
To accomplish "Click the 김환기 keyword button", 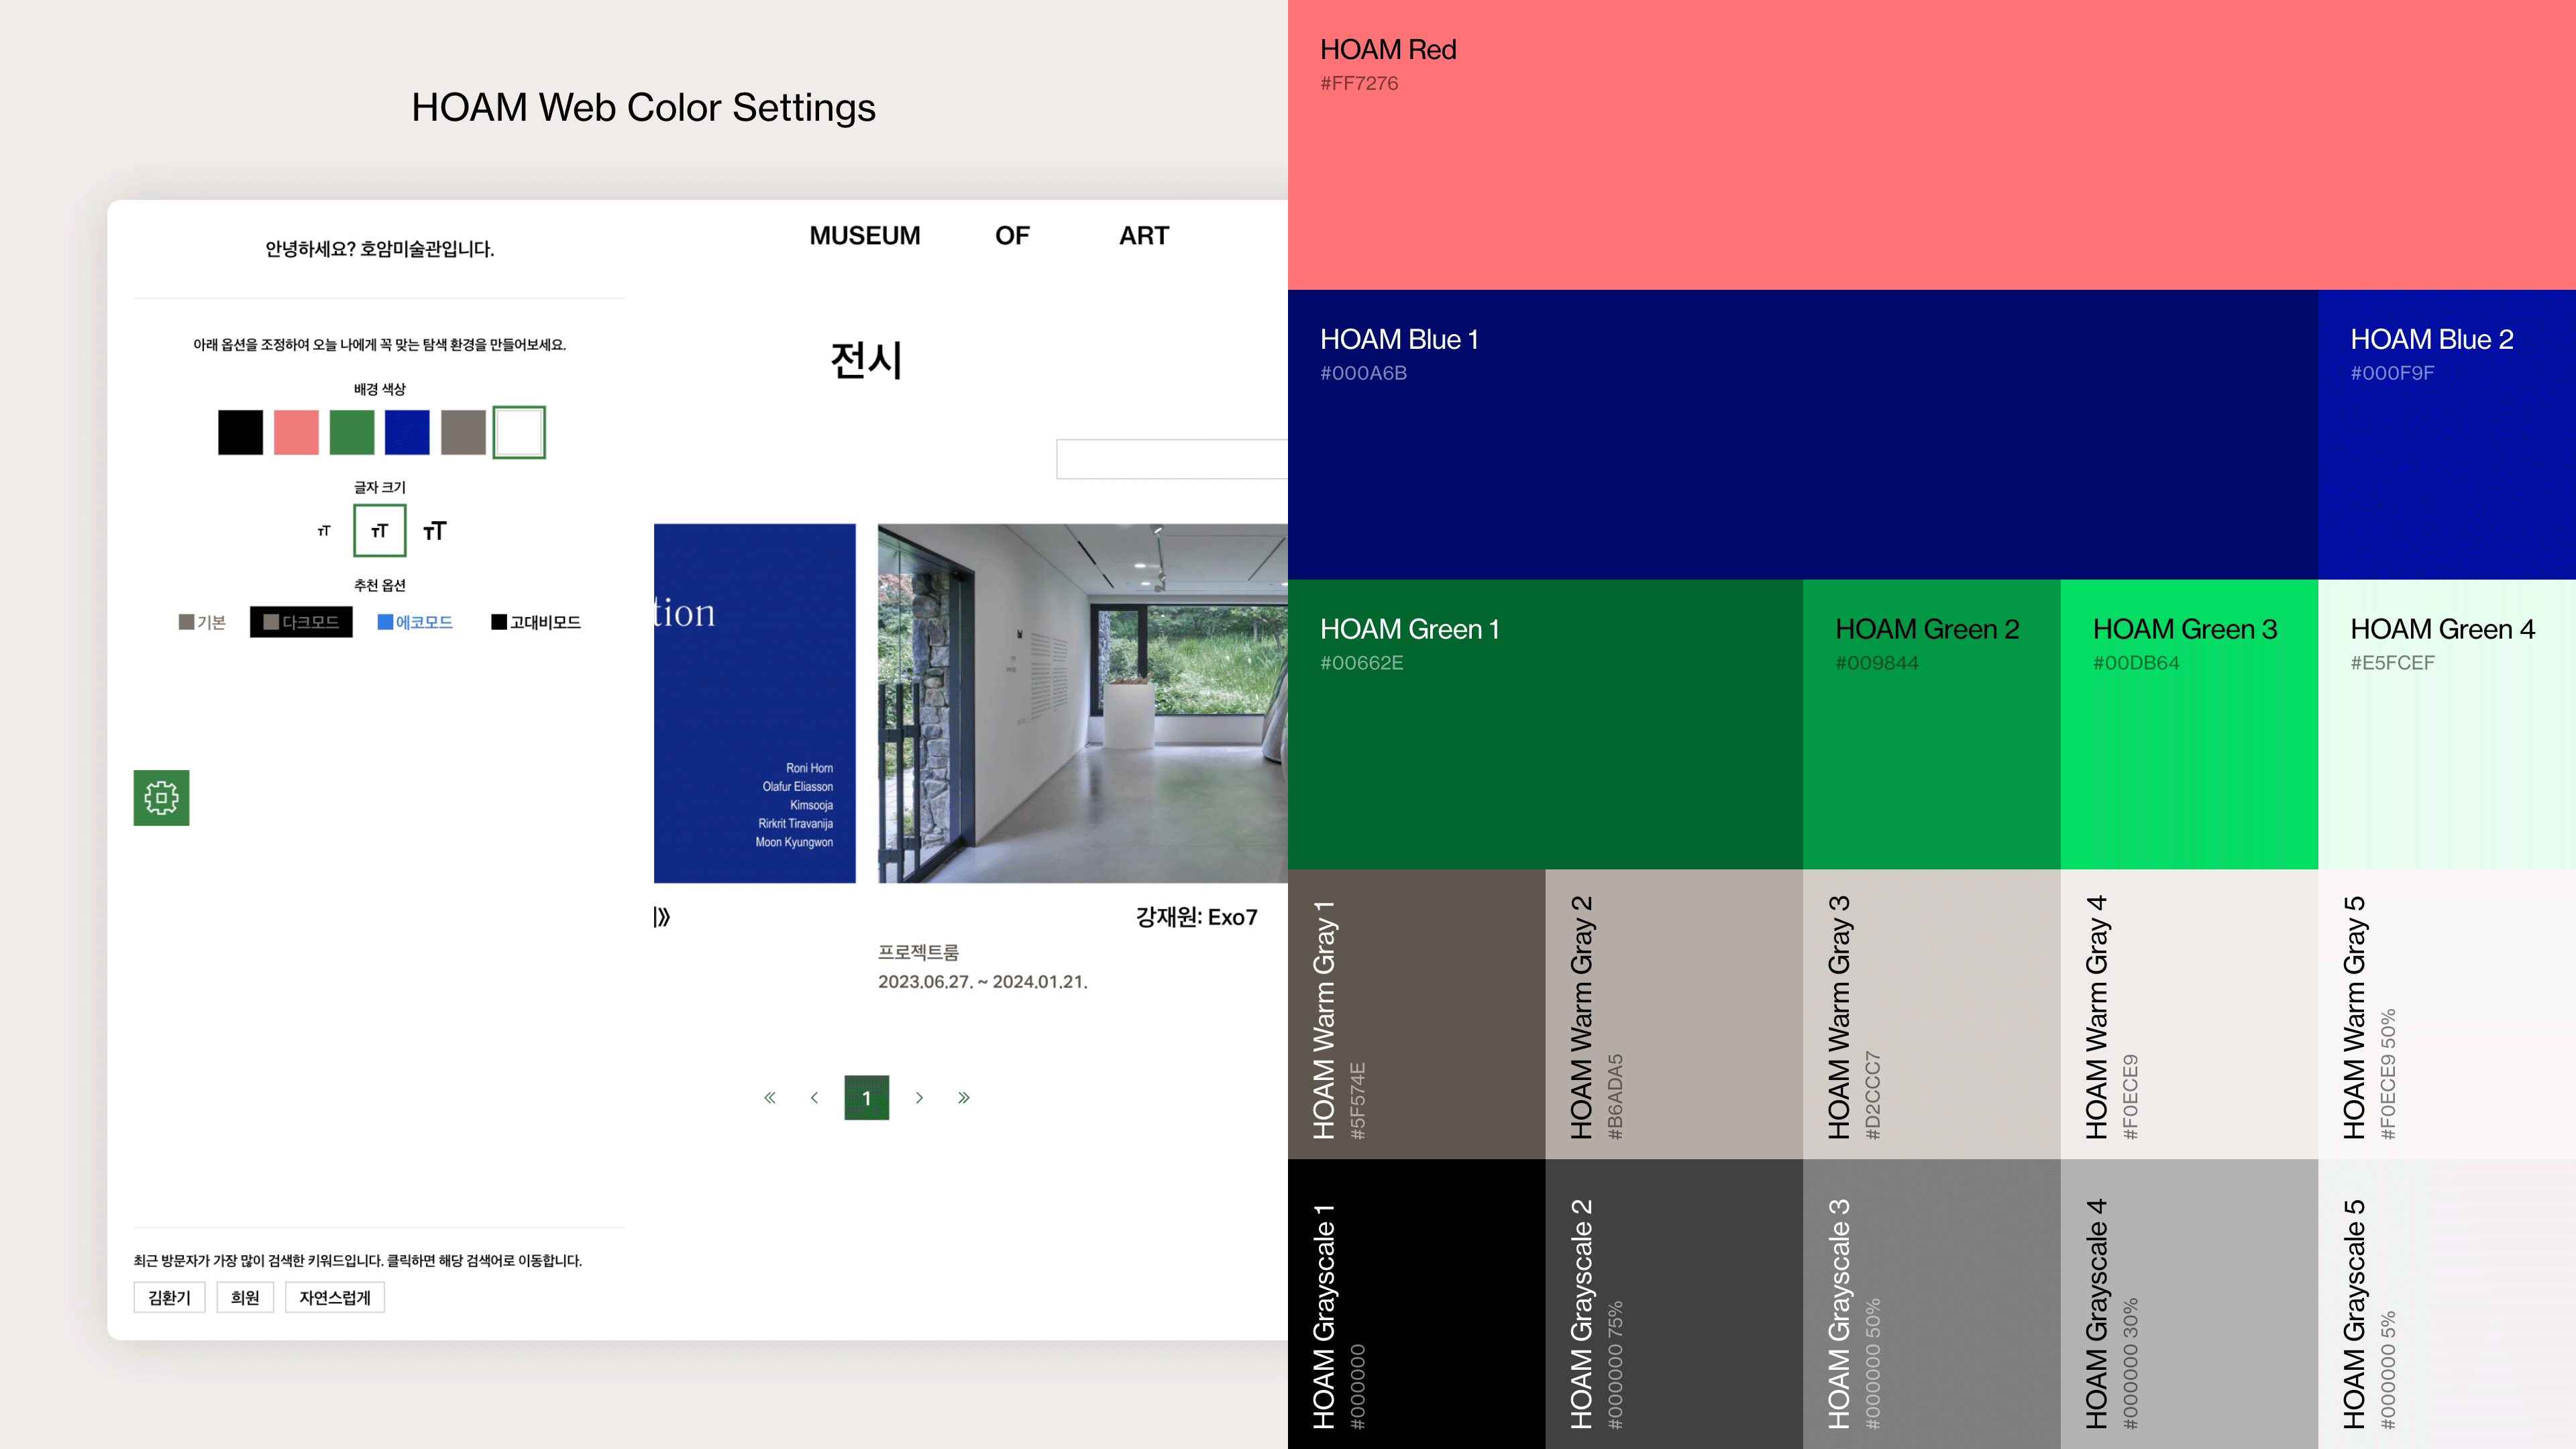I will click(x=169, y=1297).
